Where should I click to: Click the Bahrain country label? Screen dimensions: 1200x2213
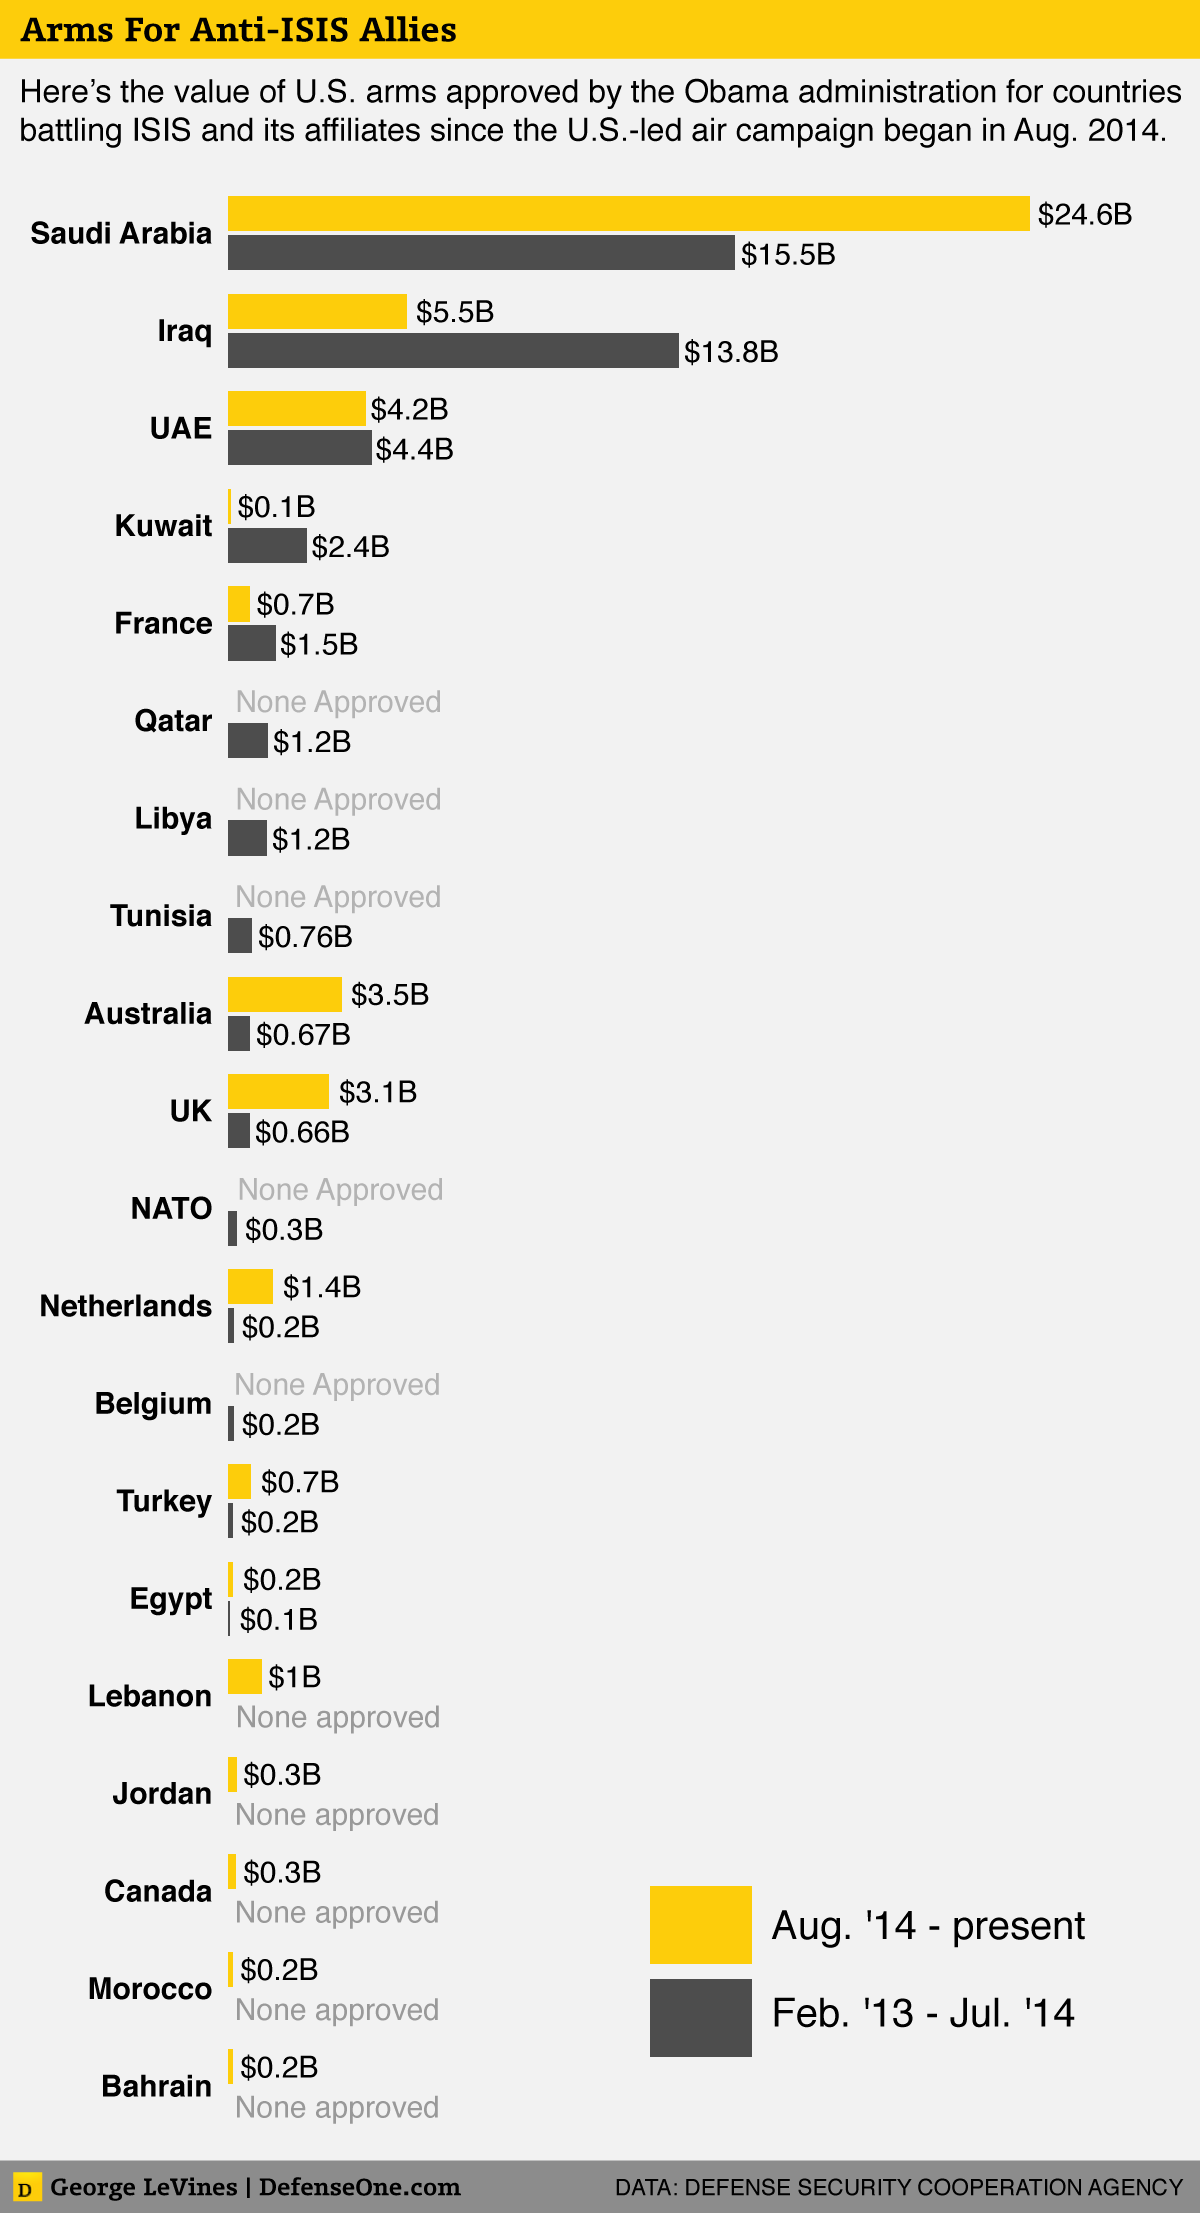[x=156, y=2086]
